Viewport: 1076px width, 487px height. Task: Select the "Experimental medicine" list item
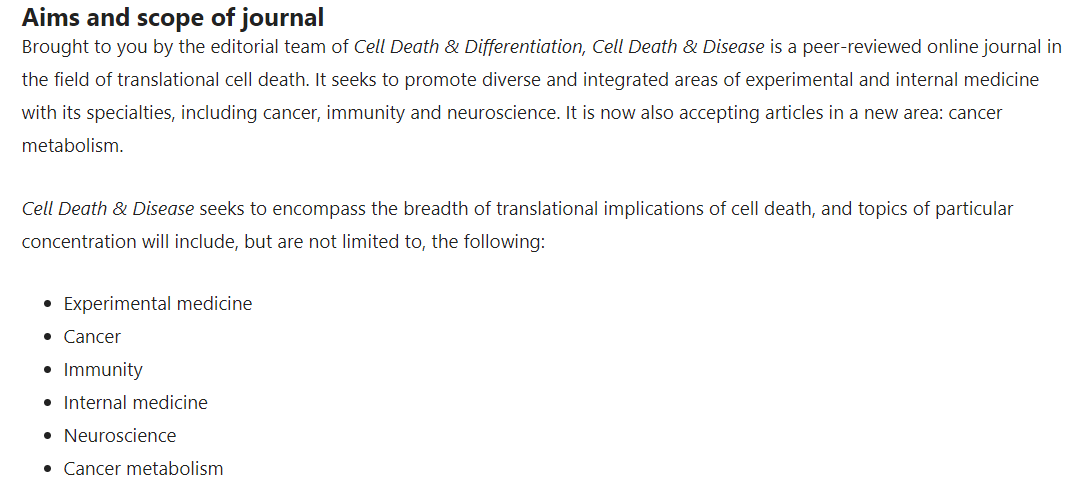click(x=158, y=304)
